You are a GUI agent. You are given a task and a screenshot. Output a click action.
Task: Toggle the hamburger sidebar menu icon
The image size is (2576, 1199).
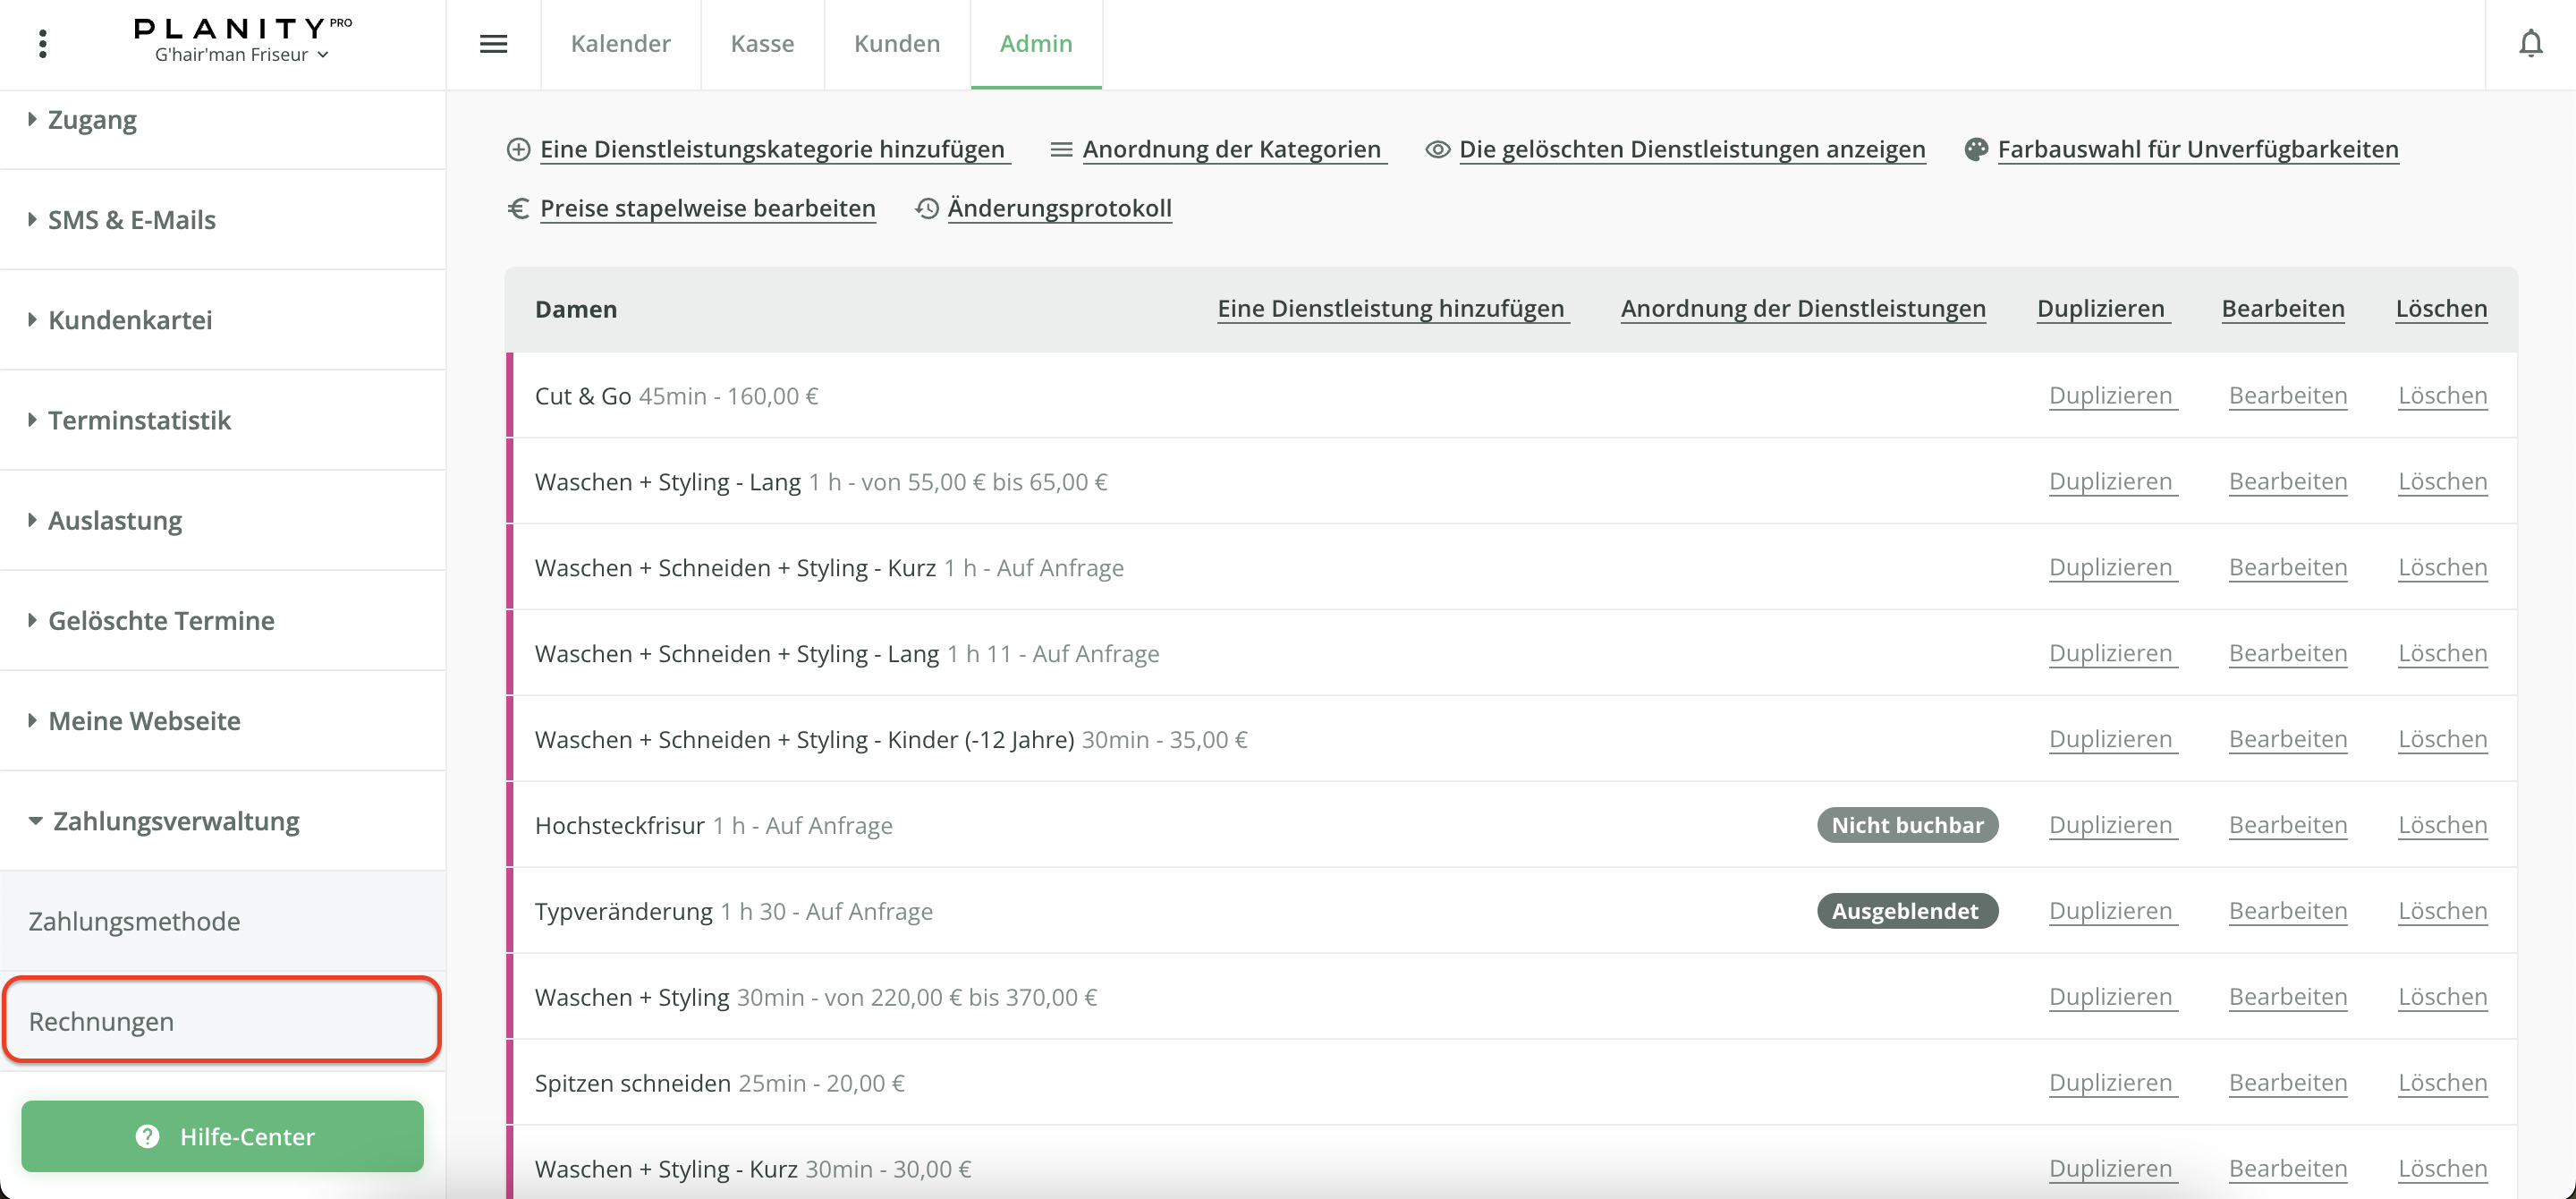[x=493, y=44]
